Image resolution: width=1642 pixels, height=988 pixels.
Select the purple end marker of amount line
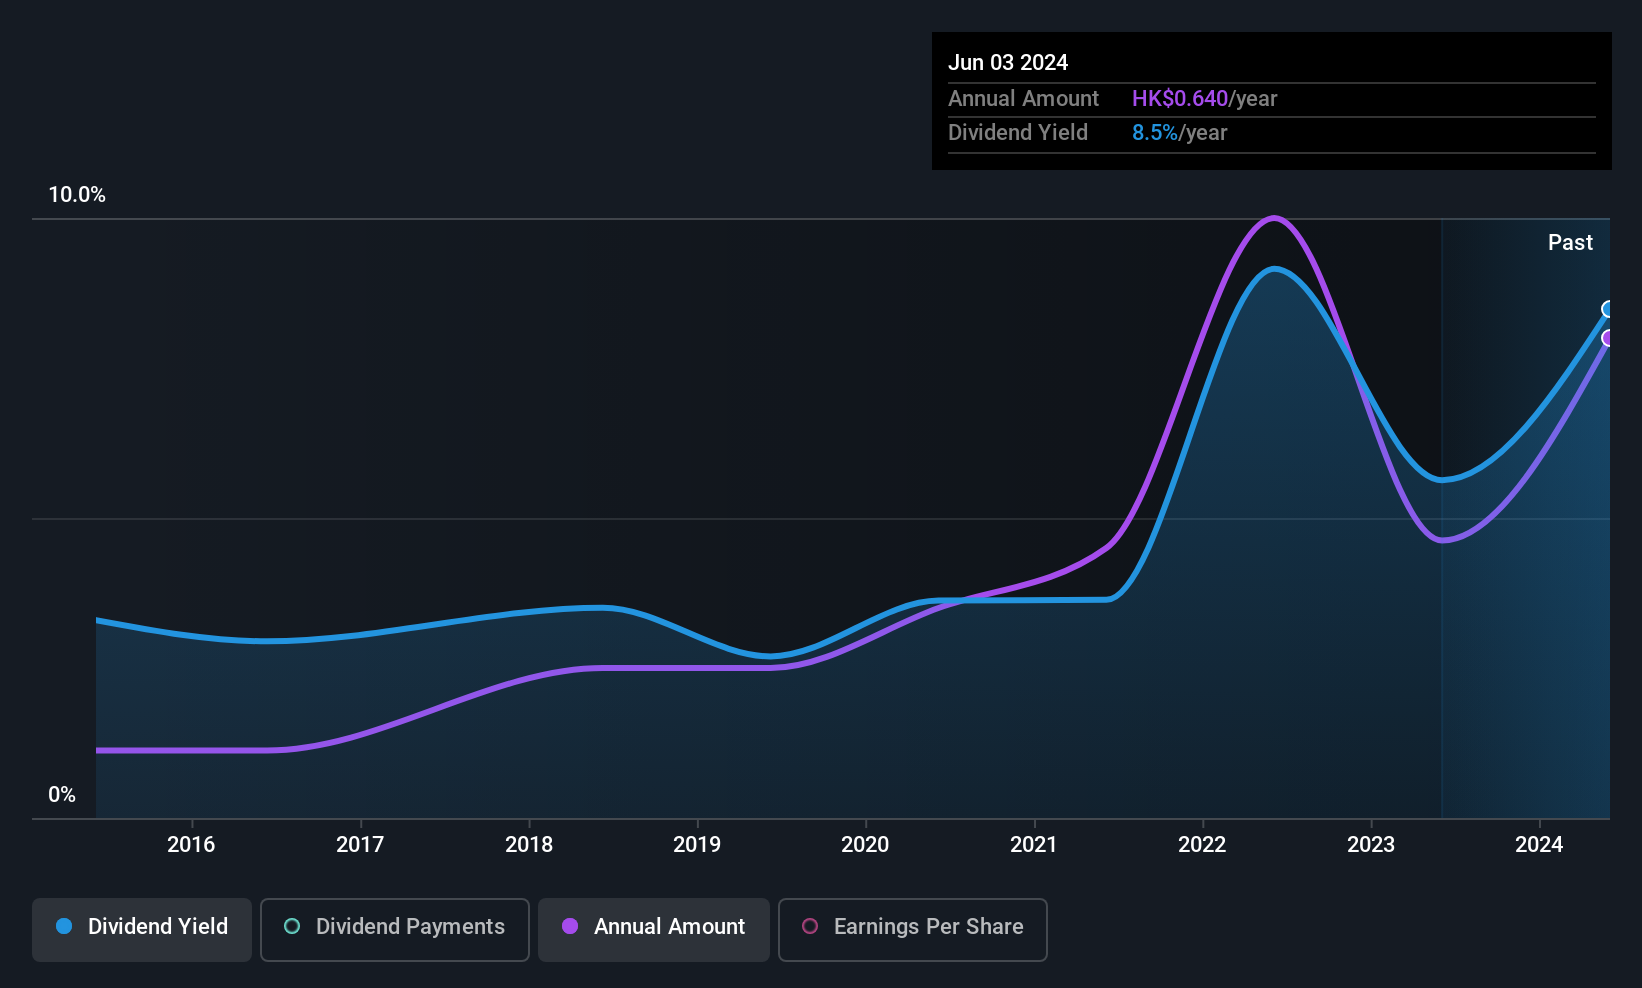[x=1608, y=338]
